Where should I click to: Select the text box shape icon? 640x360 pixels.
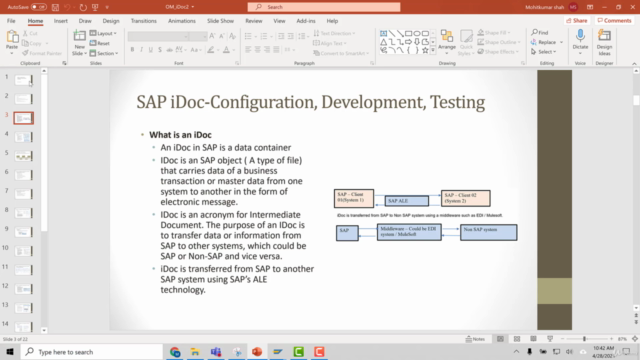point(383,33)
